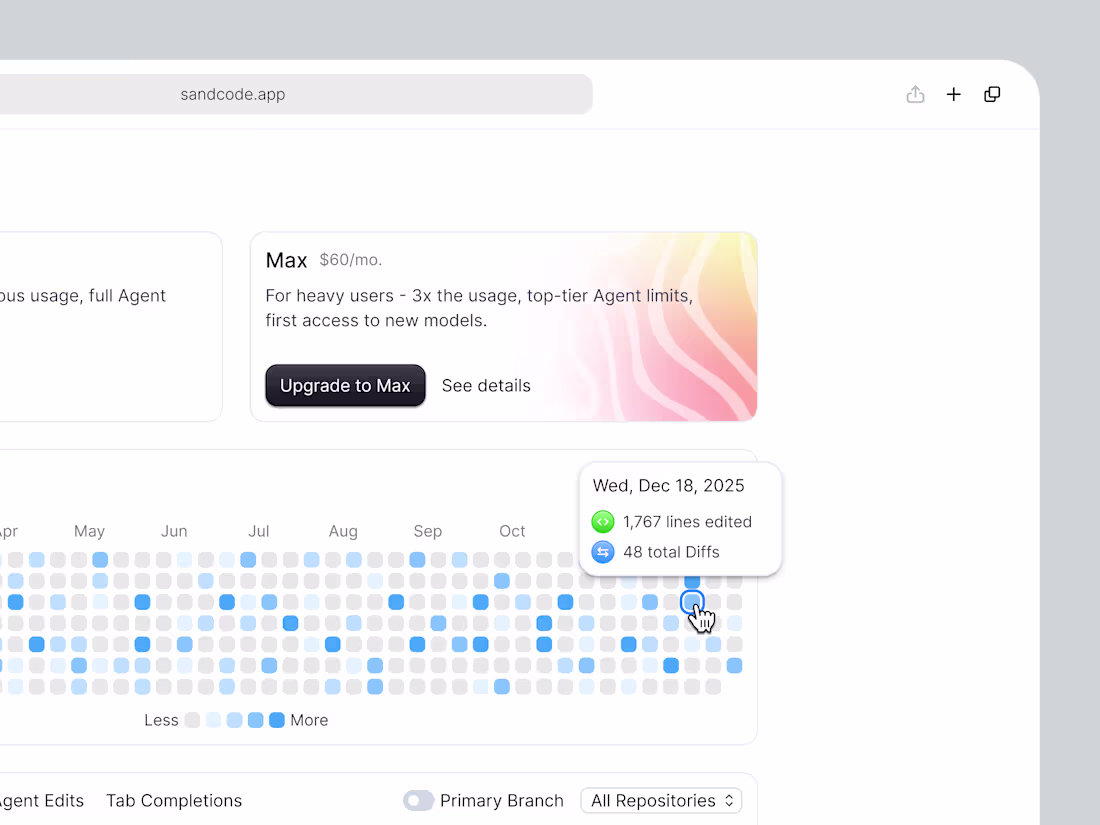This screenshot has width=1100, height=825.
Task: Click the Max plan card gradient artwork
Action: pyautogui.click(x=652, y=327)
